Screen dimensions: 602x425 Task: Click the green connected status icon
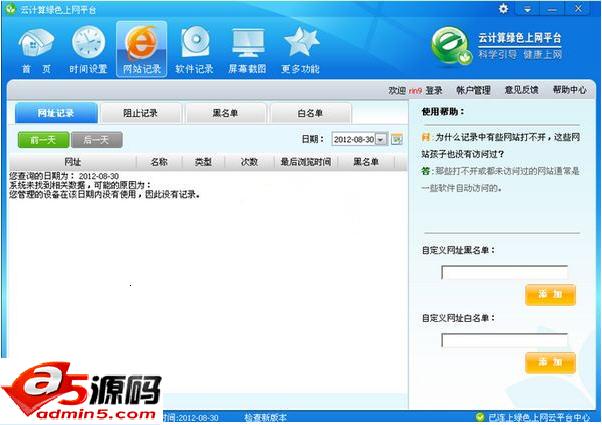[480, 417]
